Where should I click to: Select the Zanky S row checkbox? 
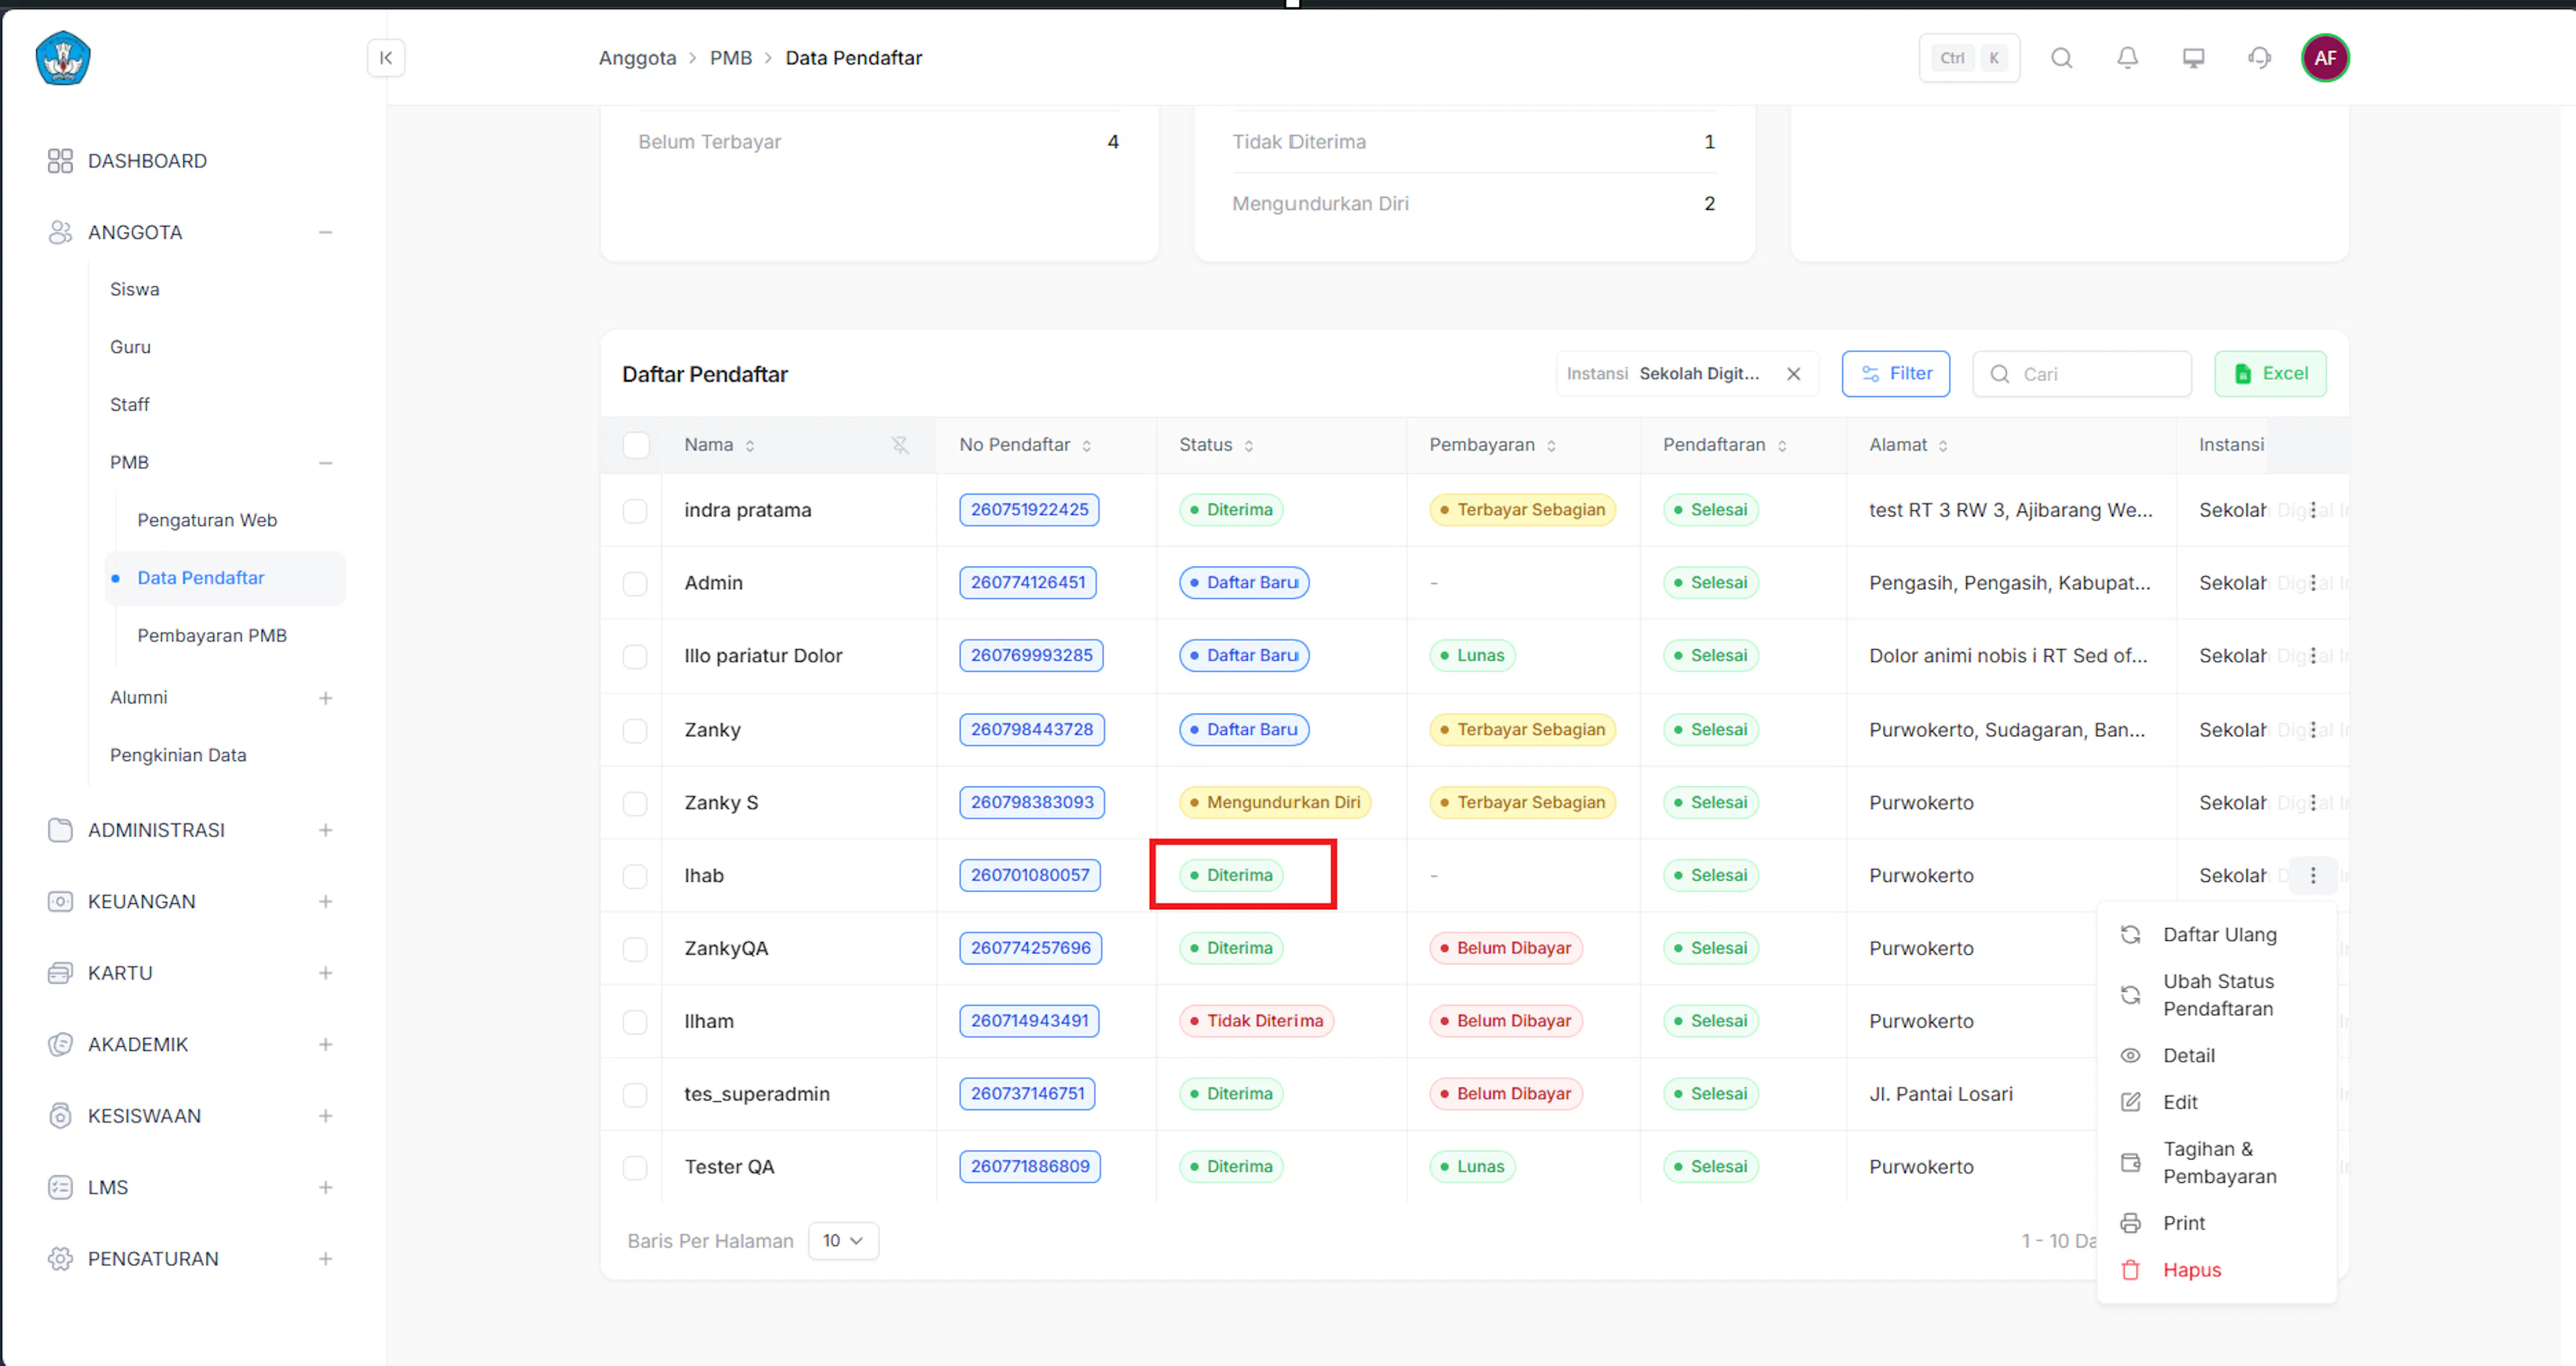click(x=635, y=804)
